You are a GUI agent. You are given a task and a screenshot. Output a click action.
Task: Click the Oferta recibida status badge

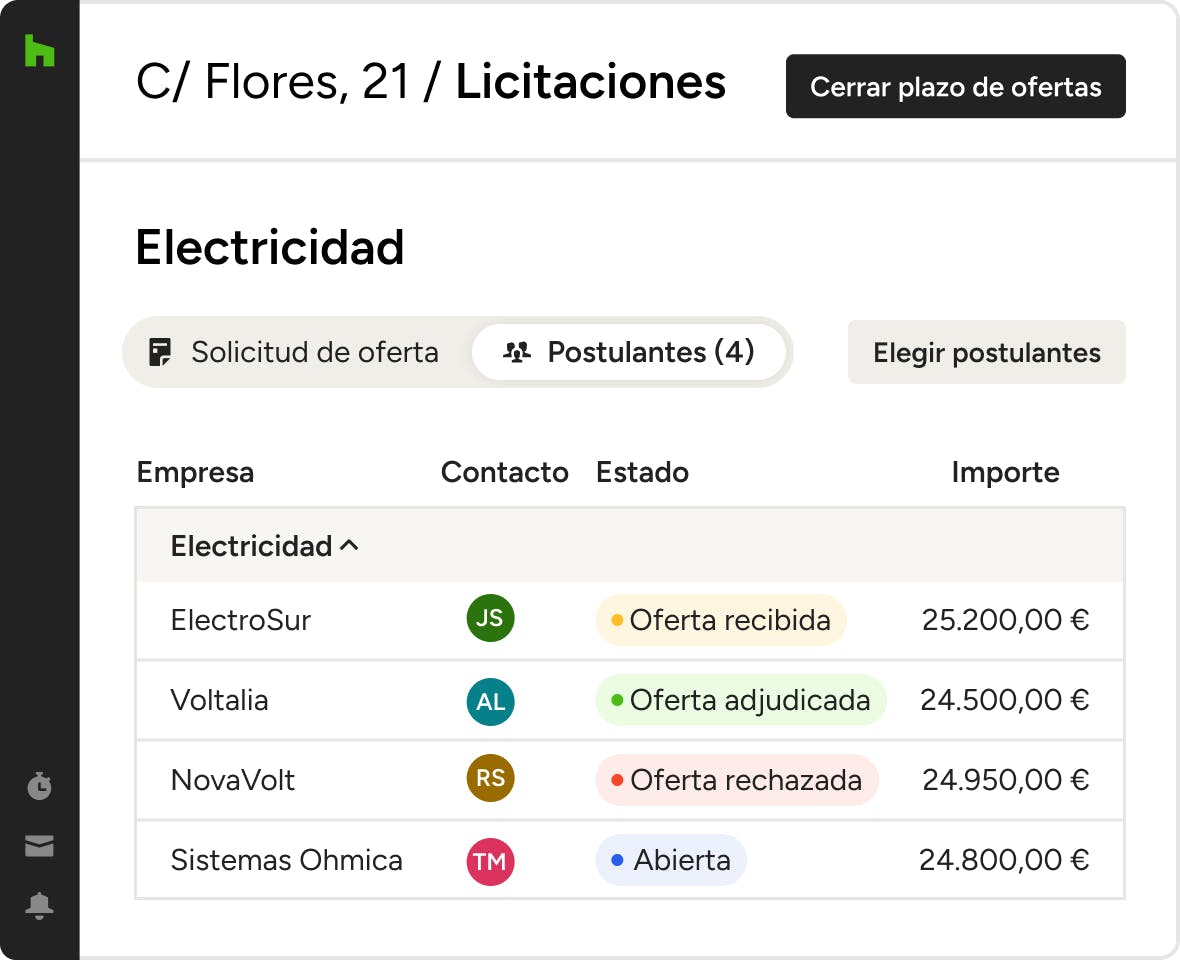click(720, 620)
